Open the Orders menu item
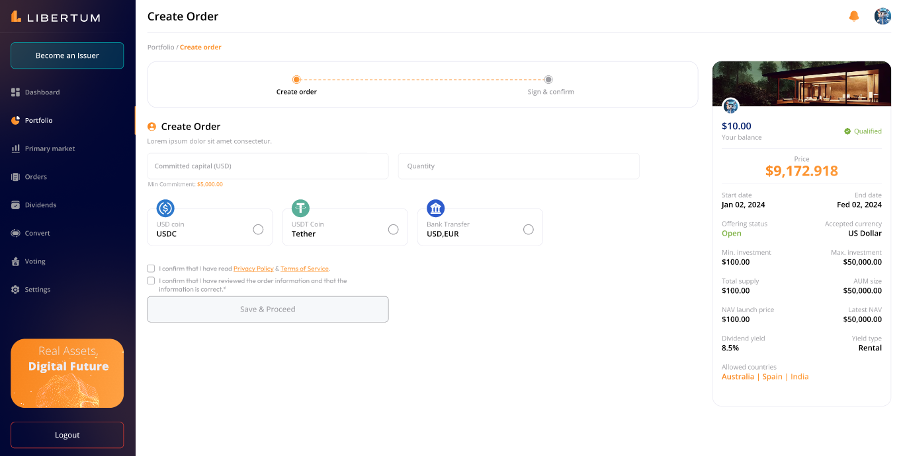The width and height of the screenshot is (904, 456). (x=36, y=177)
